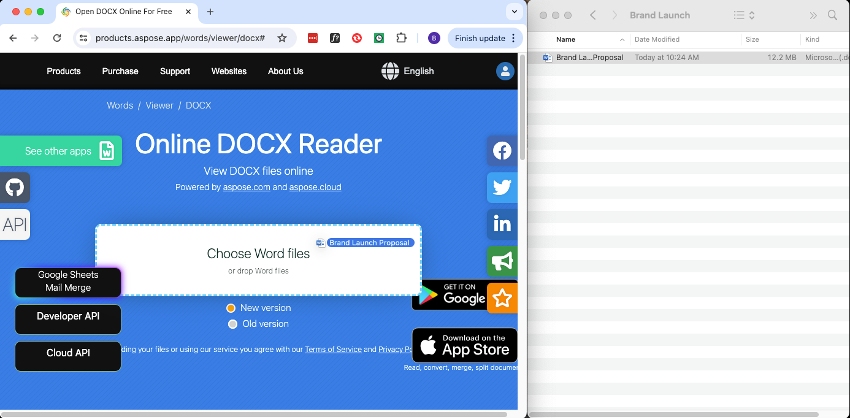Share page via LinkedIn icon

point(502,224)
